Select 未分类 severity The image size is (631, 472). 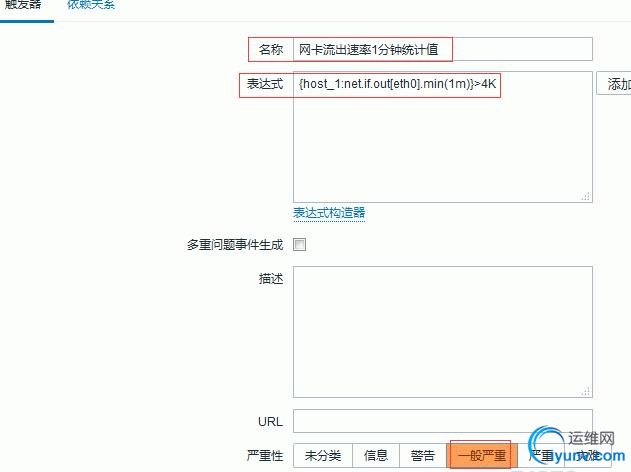point(323,456)
